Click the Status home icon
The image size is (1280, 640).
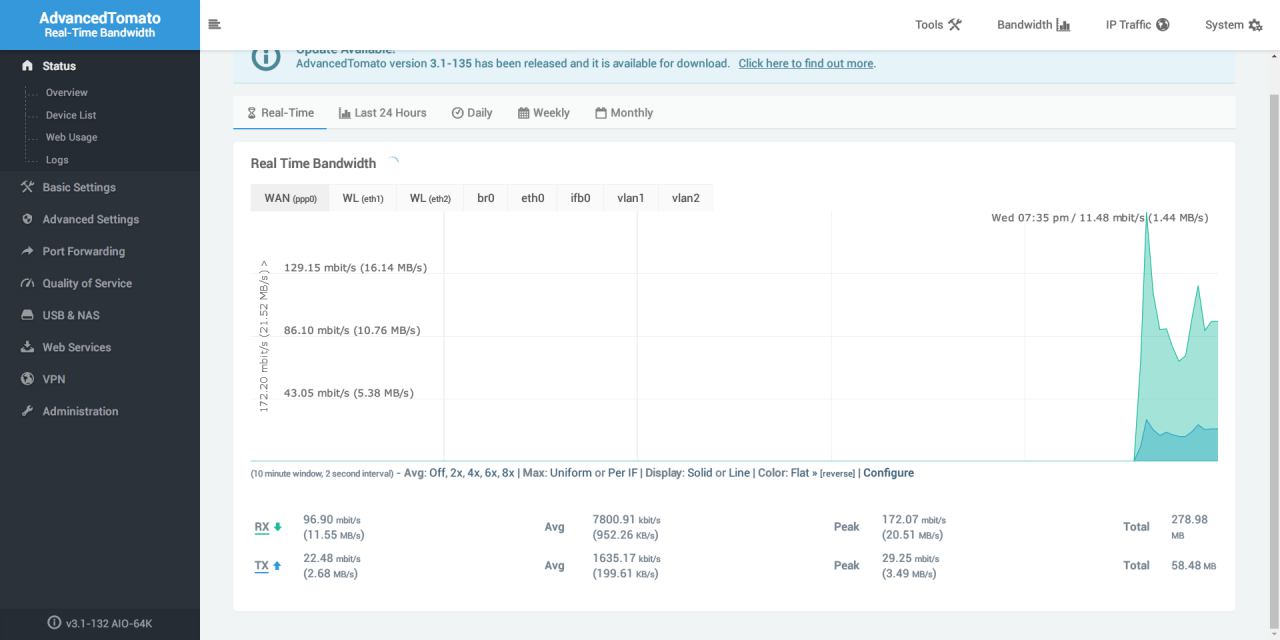coord(27,66)
